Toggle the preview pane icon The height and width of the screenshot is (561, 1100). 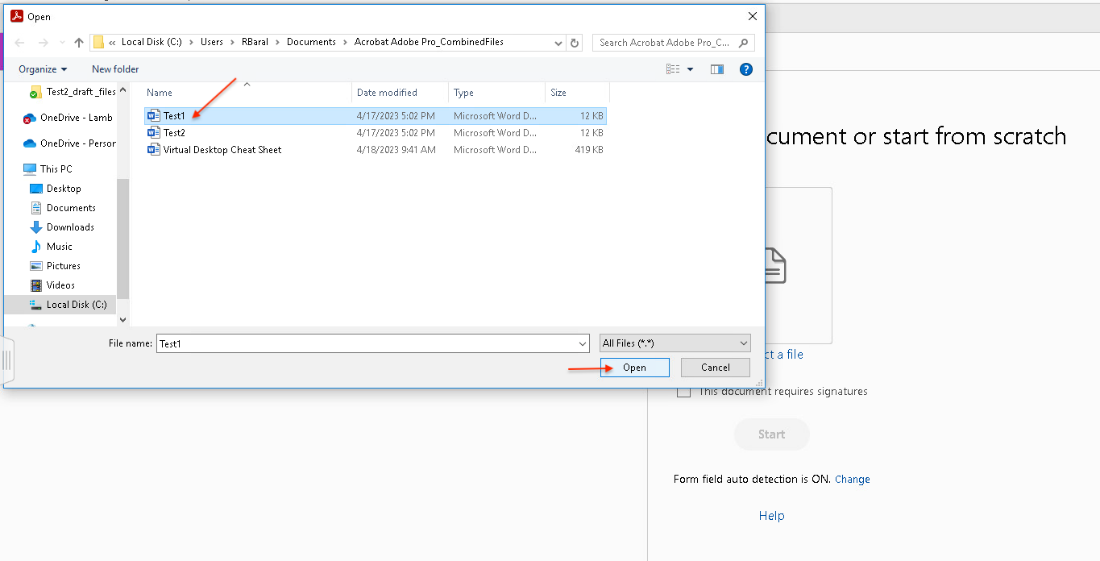coord(717,69)
